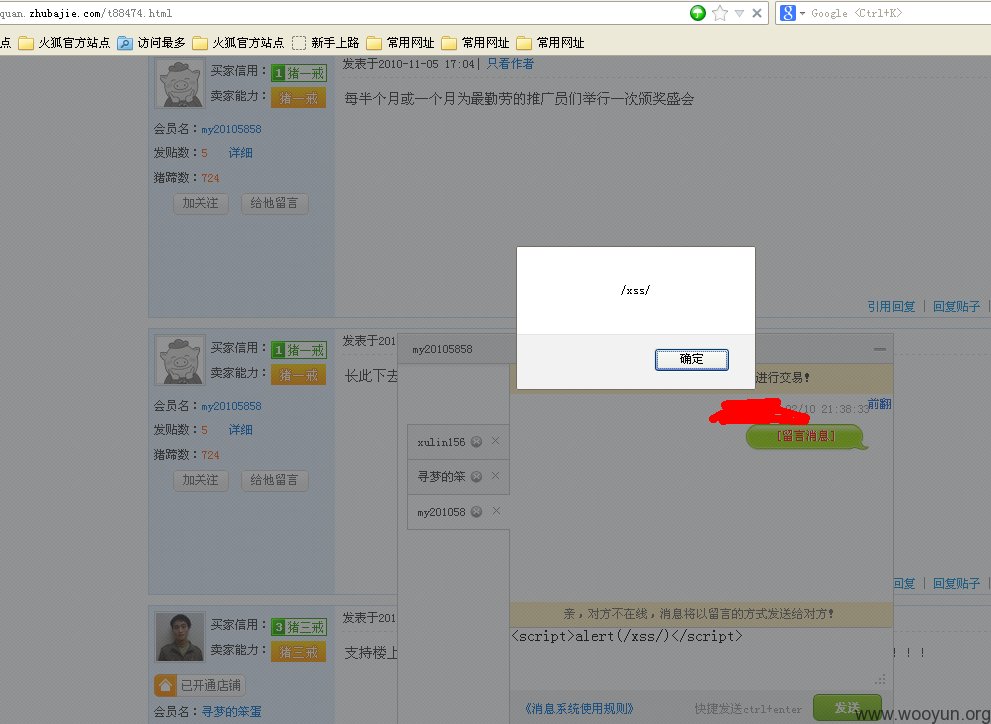The width and height of the screenshot is (991, 724).
Task: Click the round gray icon on the my201058 tab
Action: point(477,512)
